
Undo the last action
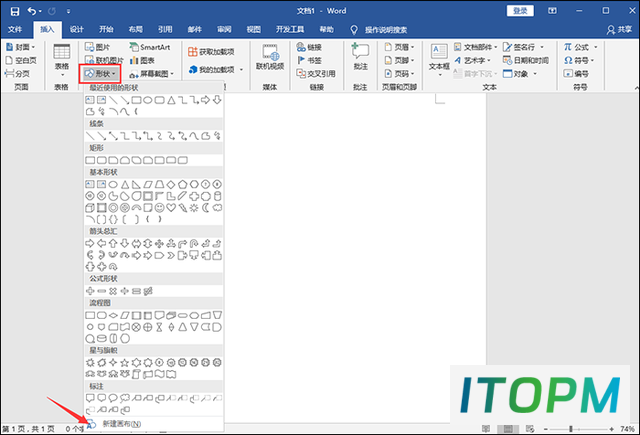click(32, 11)
